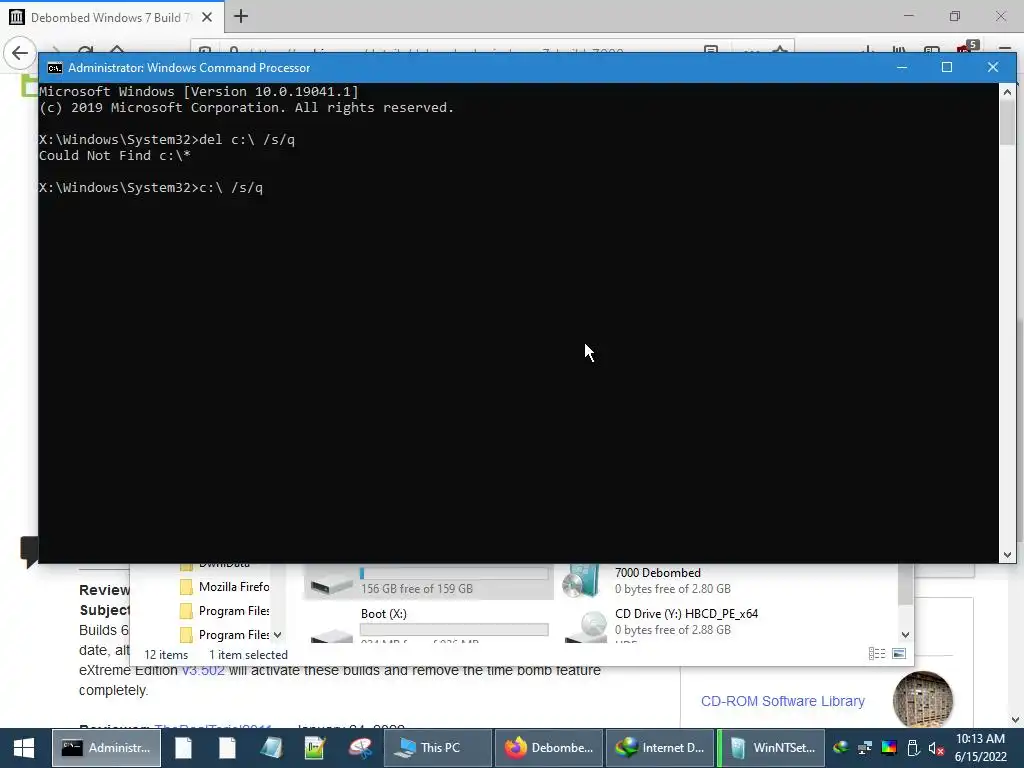Open the first blank document taskbar icon
The width and height of the screenshot is (1024, 768).
pos(184,748)
